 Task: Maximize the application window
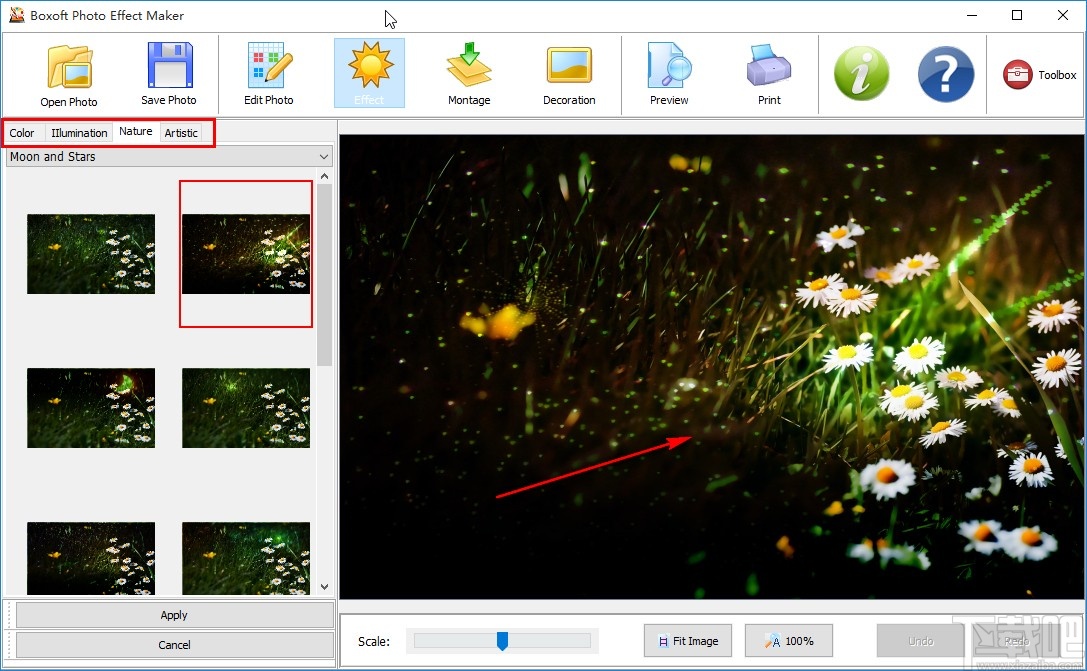click(x=1017, y=15)
